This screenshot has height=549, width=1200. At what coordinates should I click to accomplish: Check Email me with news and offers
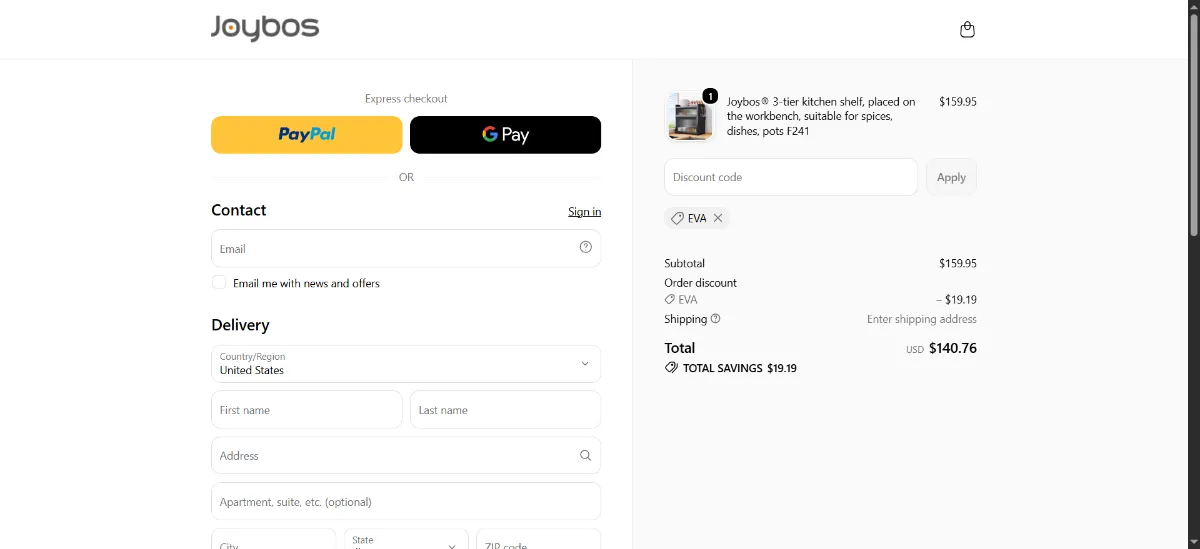(219, 283)
